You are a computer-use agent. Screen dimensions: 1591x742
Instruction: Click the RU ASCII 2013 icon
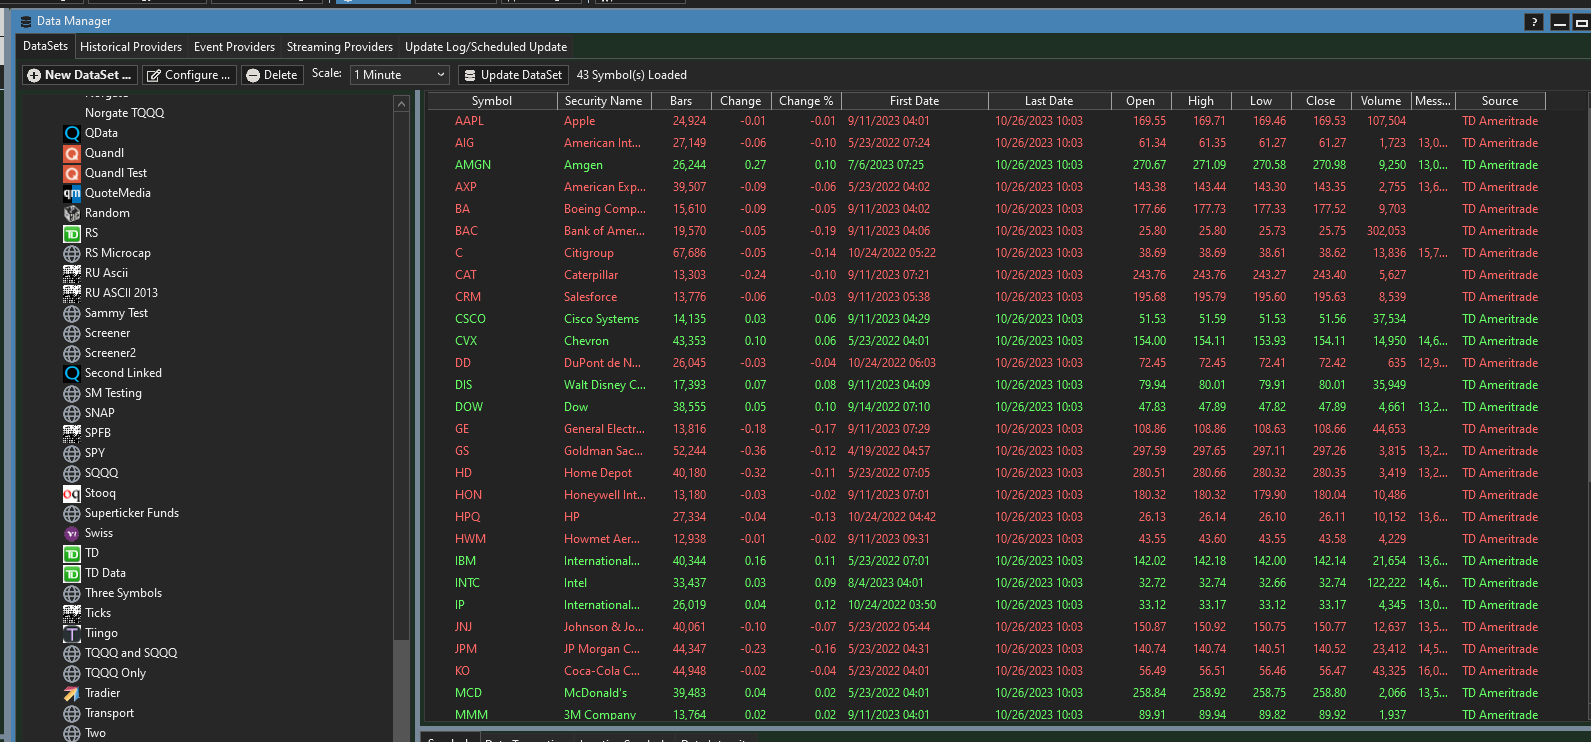72,293
